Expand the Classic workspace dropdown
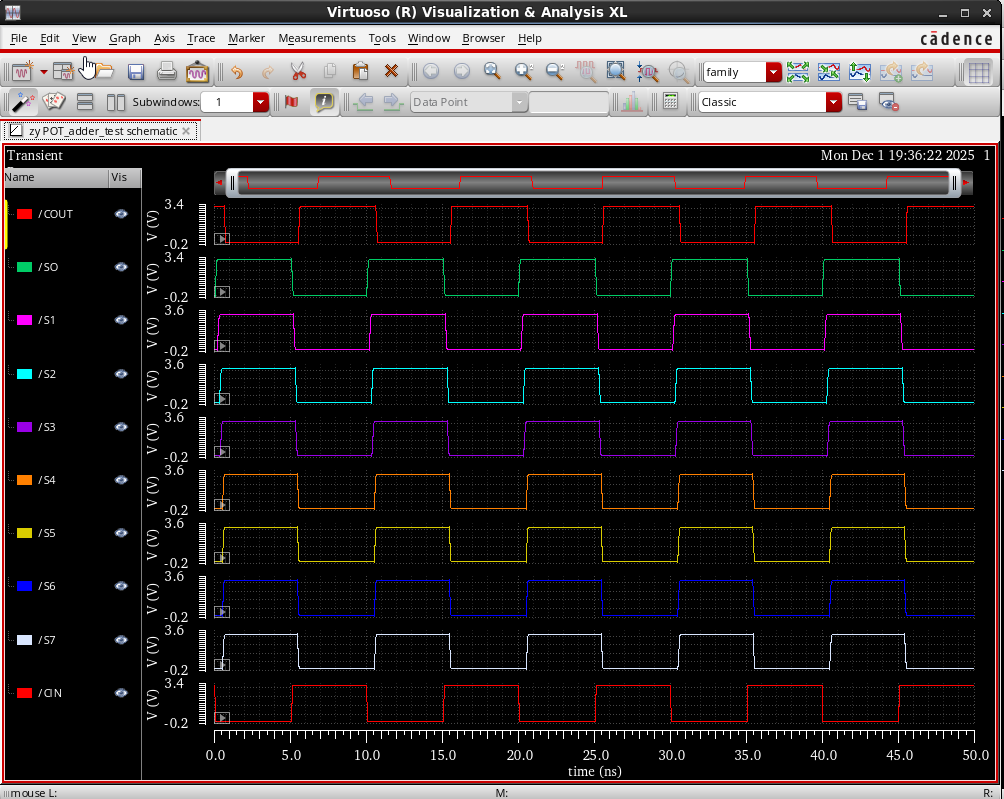 point(833,102)
